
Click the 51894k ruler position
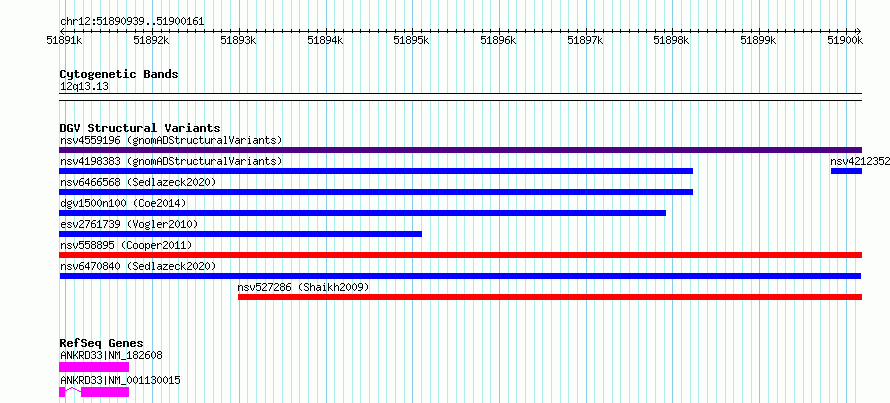point(325,40)
